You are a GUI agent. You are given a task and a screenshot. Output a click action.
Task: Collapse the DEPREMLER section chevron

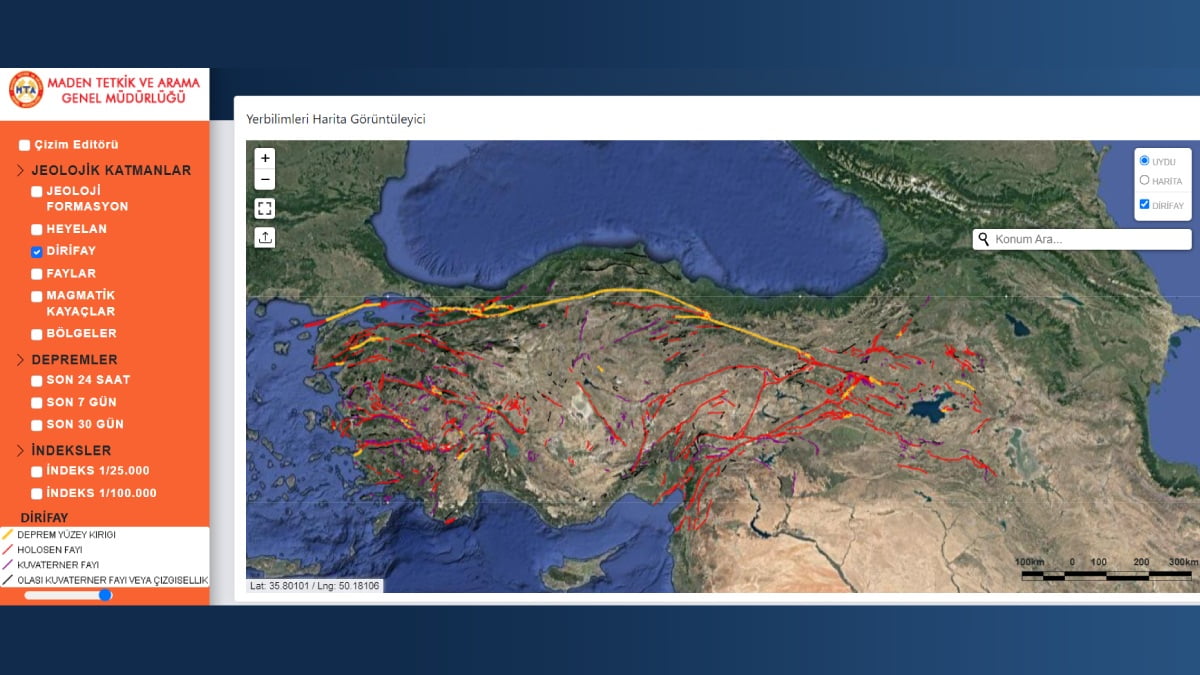tap(20, 360)
